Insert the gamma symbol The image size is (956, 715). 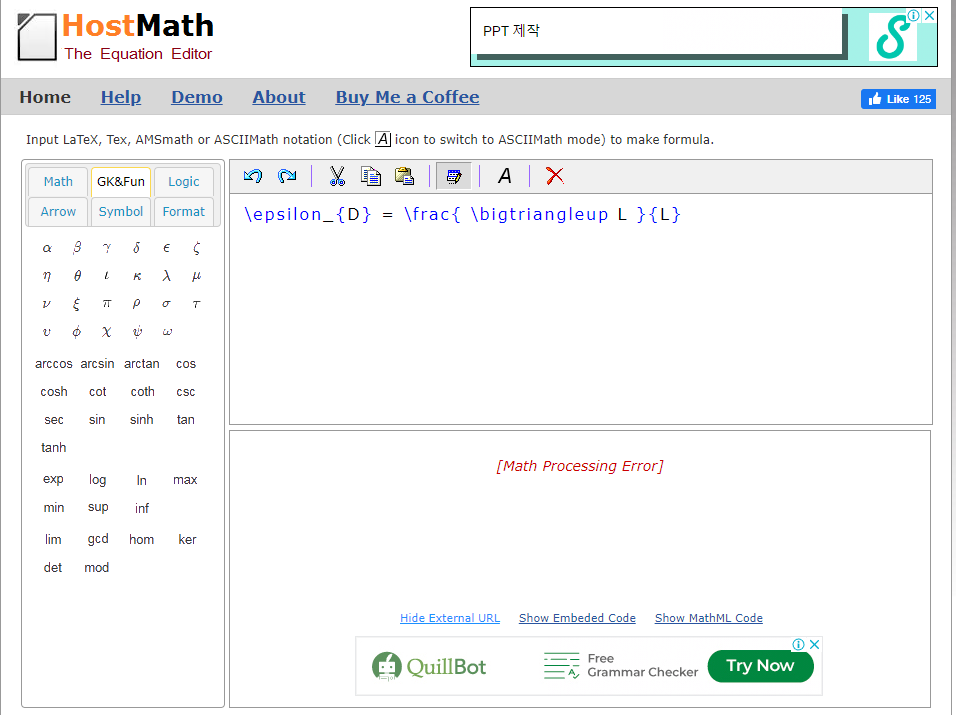pos(107,248)
